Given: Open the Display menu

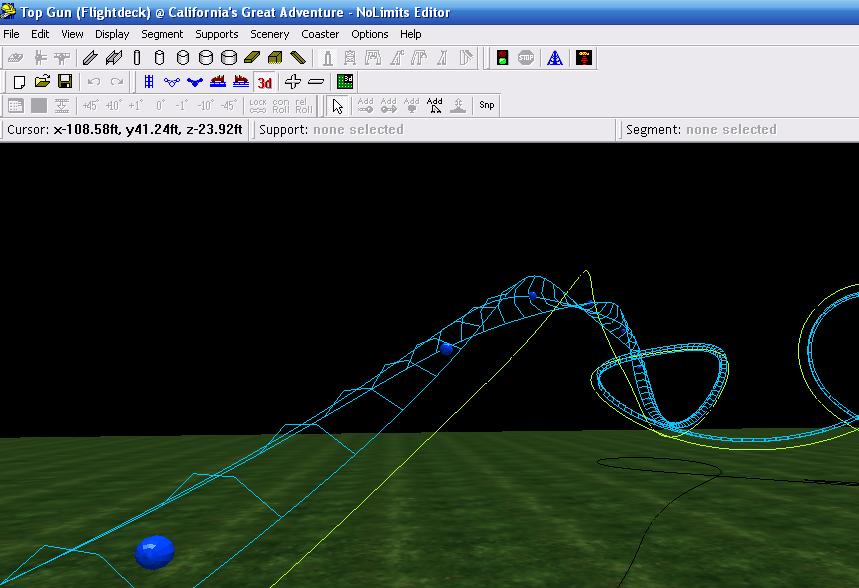Looking at the screenshot, I should pos(112,34).
